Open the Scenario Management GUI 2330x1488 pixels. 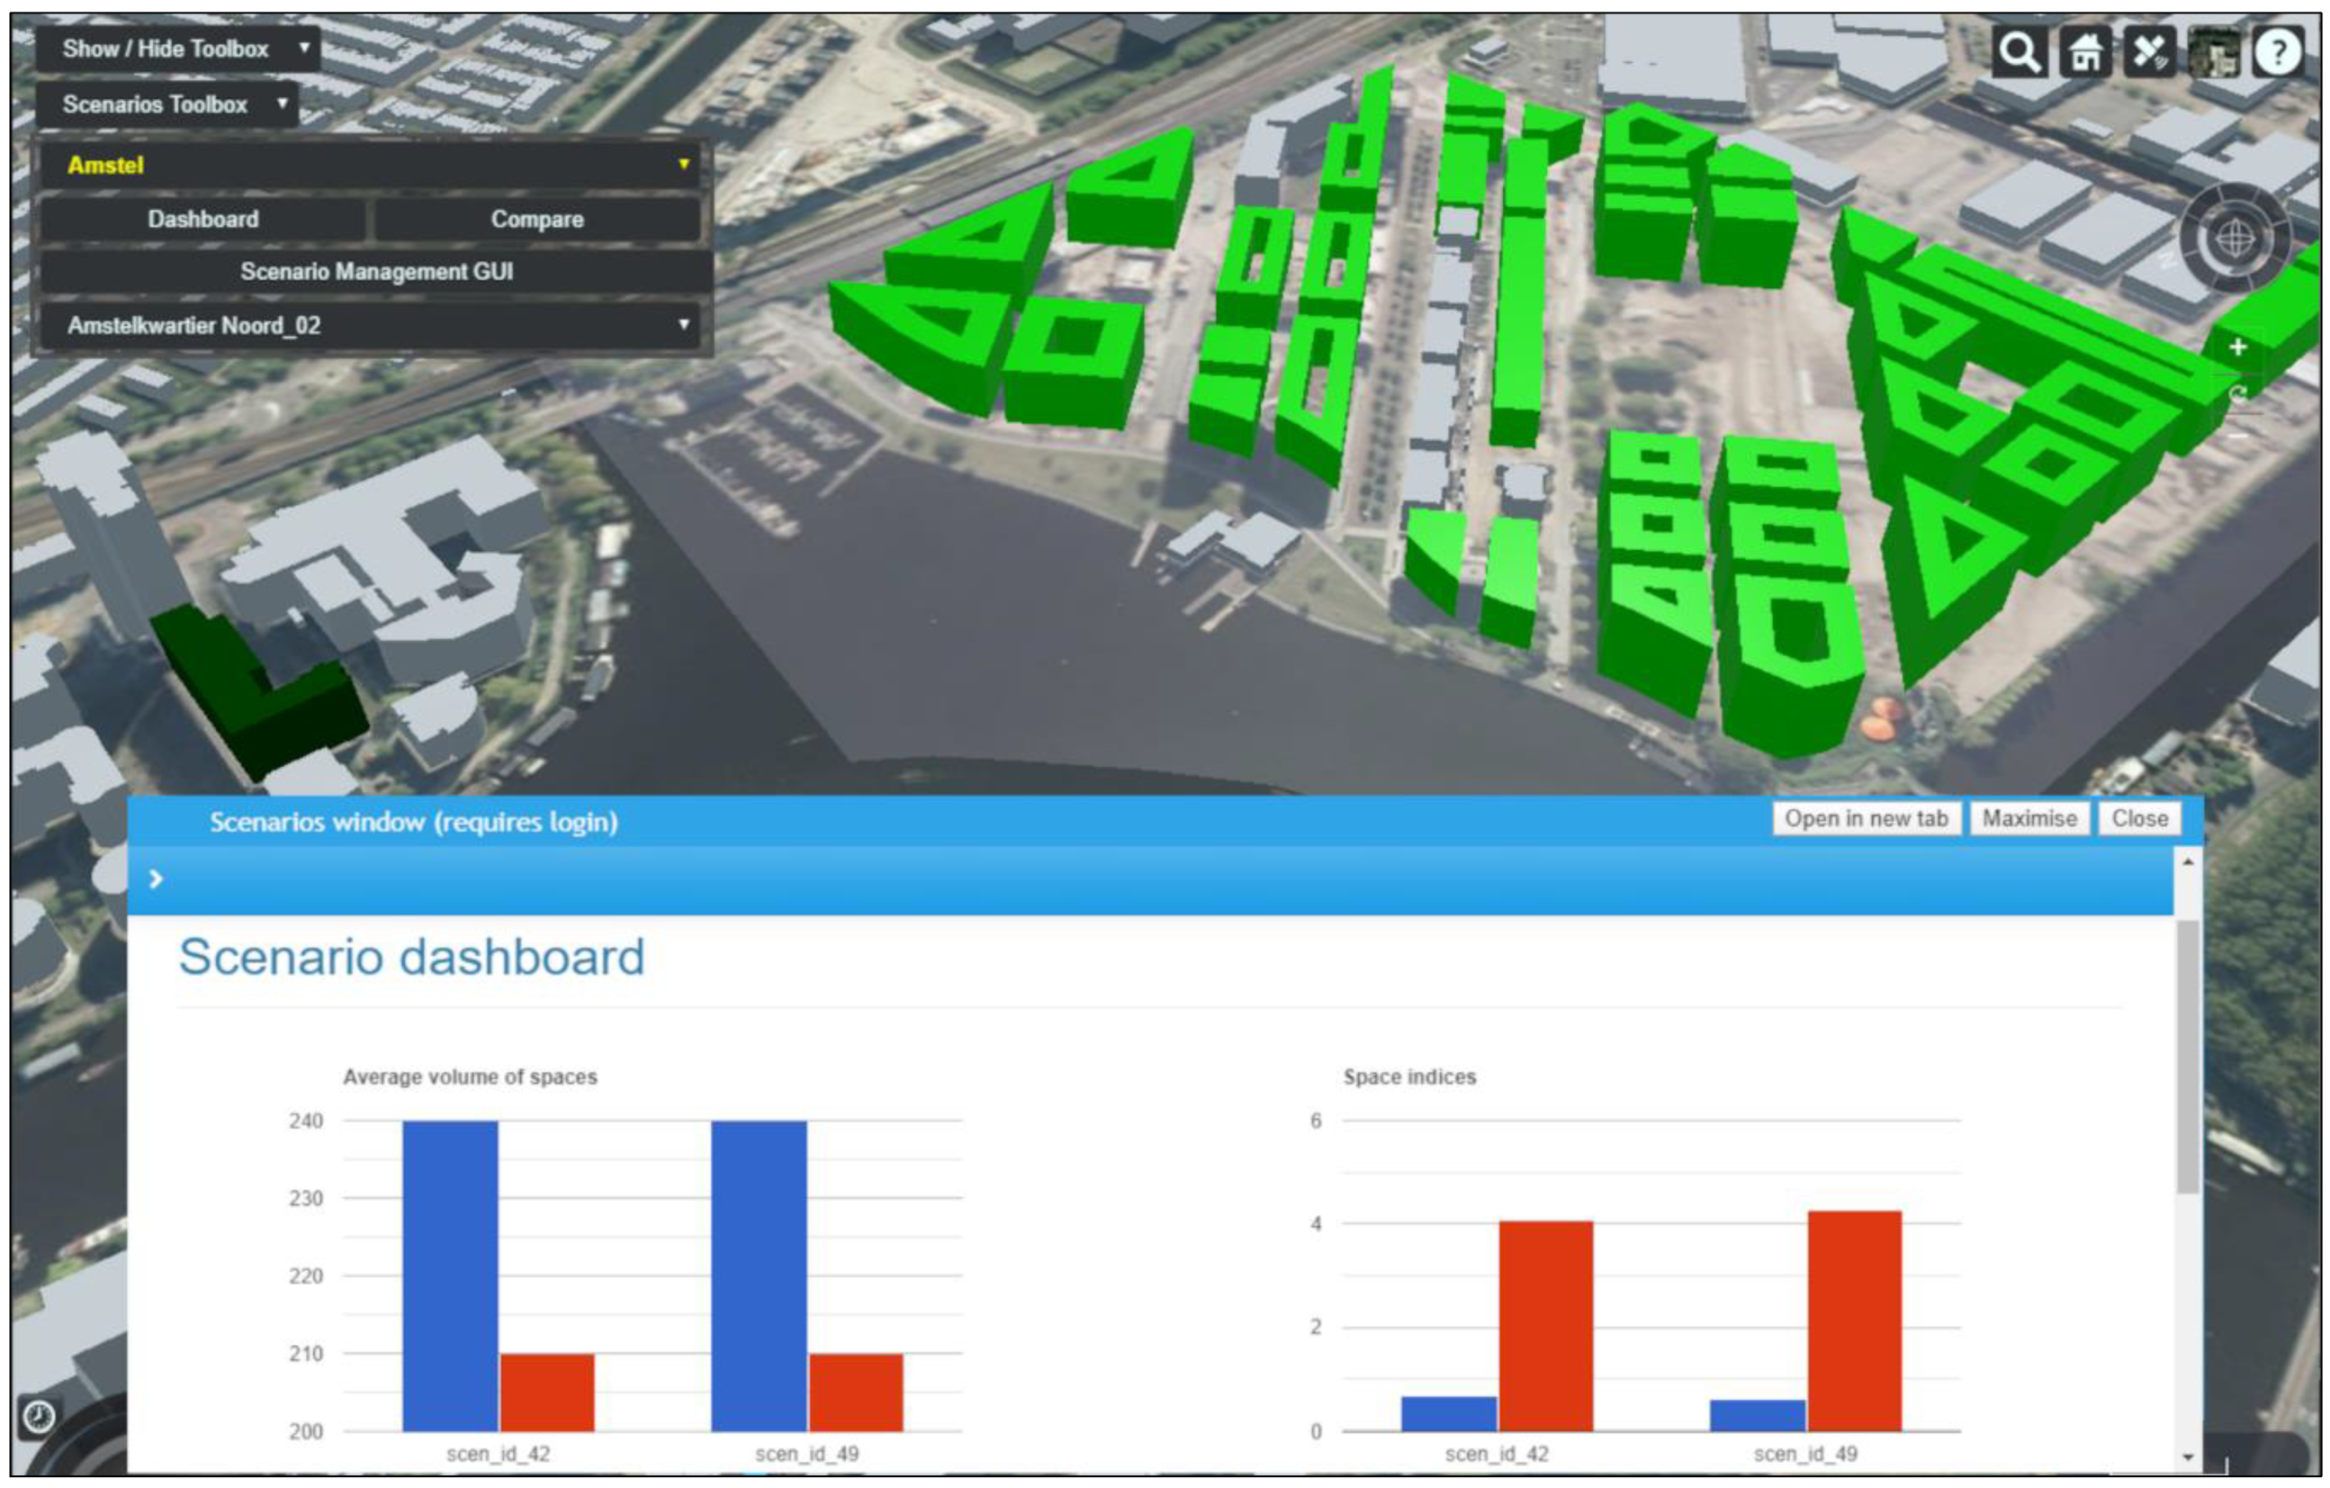[x=376, y=271]
